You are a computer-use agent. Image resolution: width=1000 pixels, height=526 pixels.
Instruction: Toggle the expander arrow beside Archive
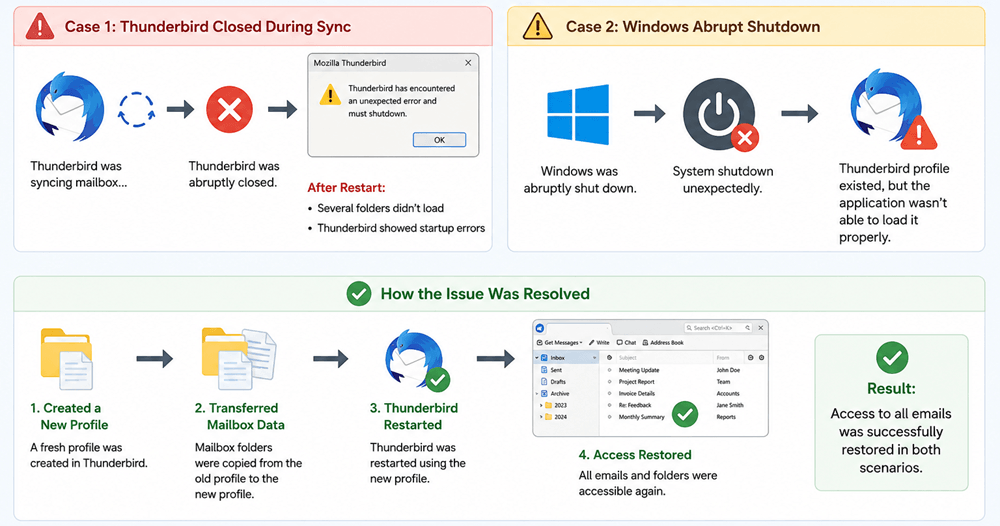coord(537,393)
